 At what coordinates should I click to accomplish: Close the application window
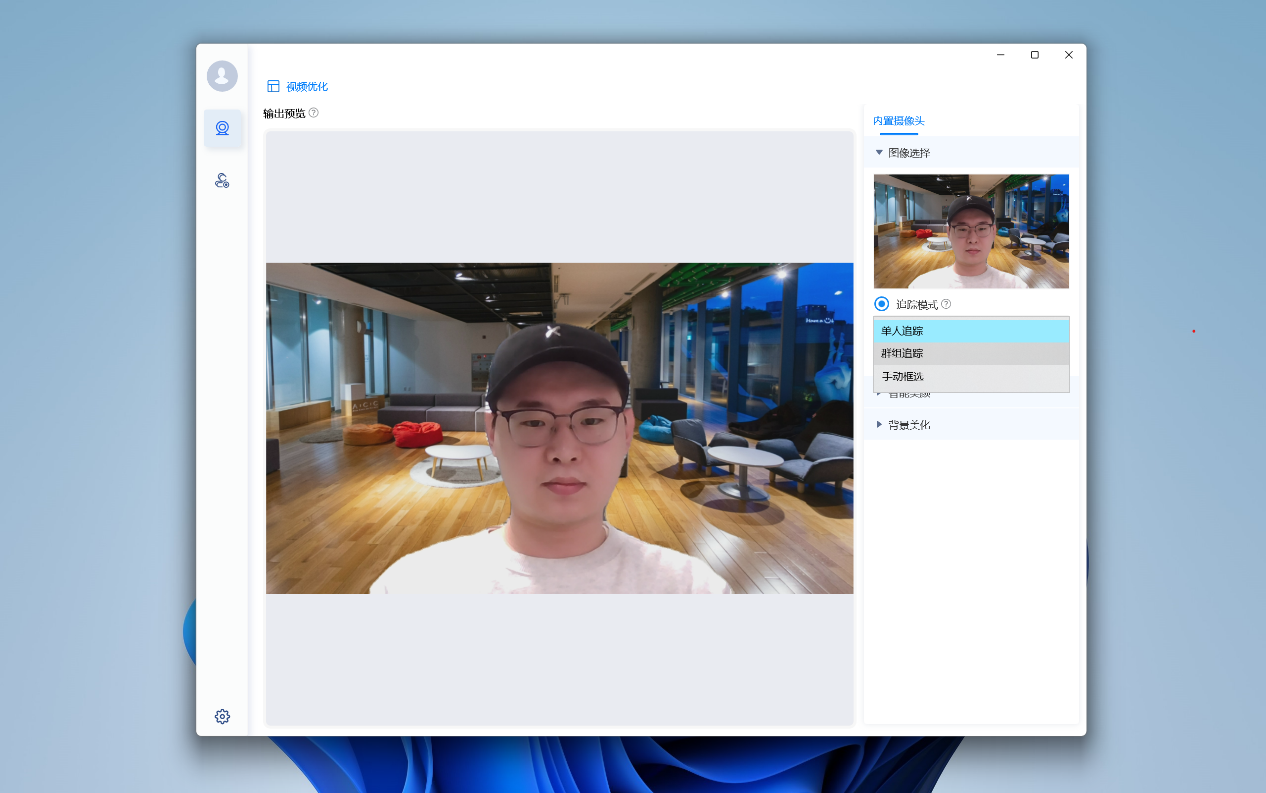coord(1068,55)
